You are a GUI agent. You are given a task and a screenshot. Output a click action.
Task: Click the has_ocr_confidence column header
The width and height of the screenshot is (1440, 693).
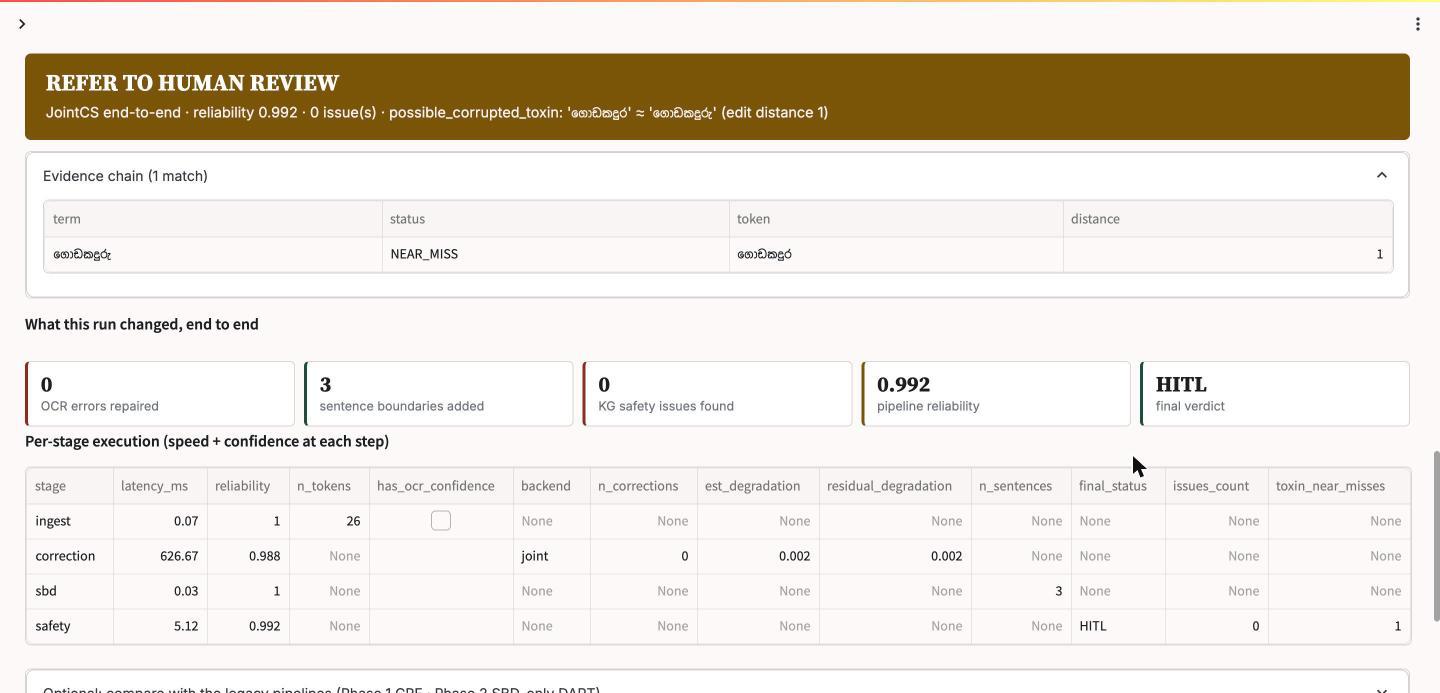point(441,486)
